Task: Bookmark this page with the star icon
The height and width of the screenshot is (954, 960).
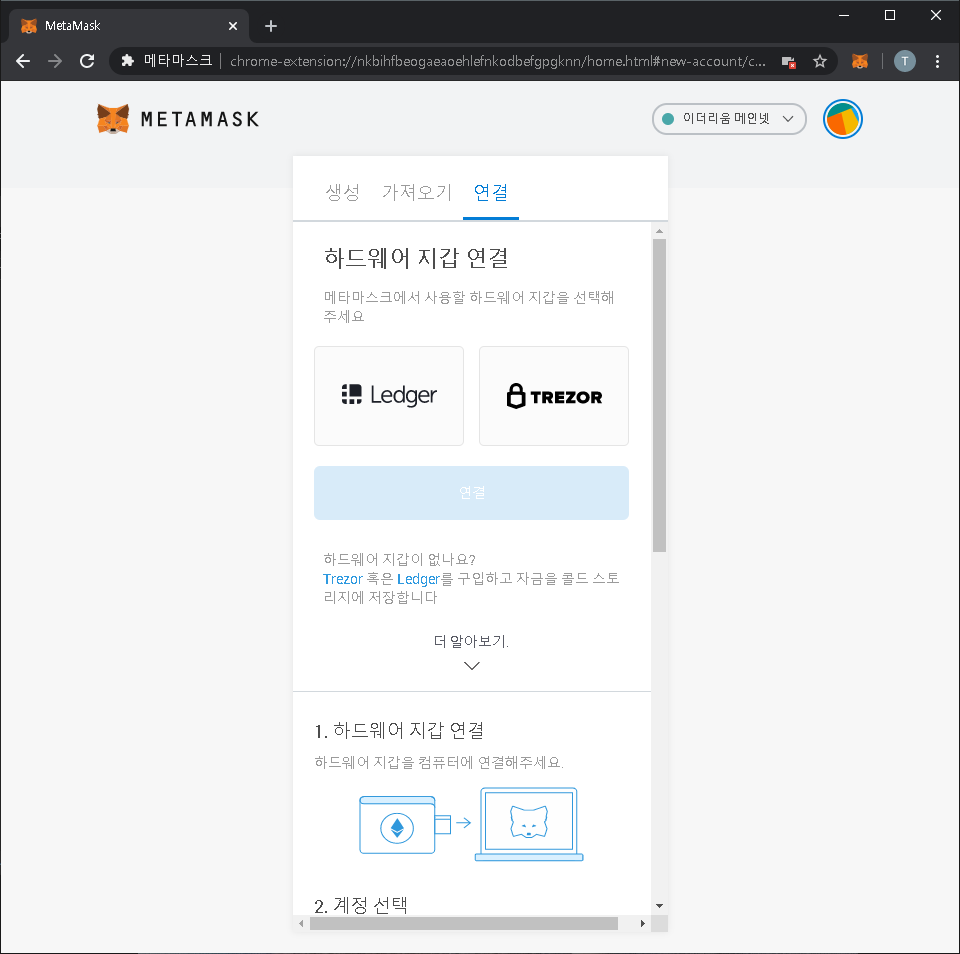Action: coord(819,61)
